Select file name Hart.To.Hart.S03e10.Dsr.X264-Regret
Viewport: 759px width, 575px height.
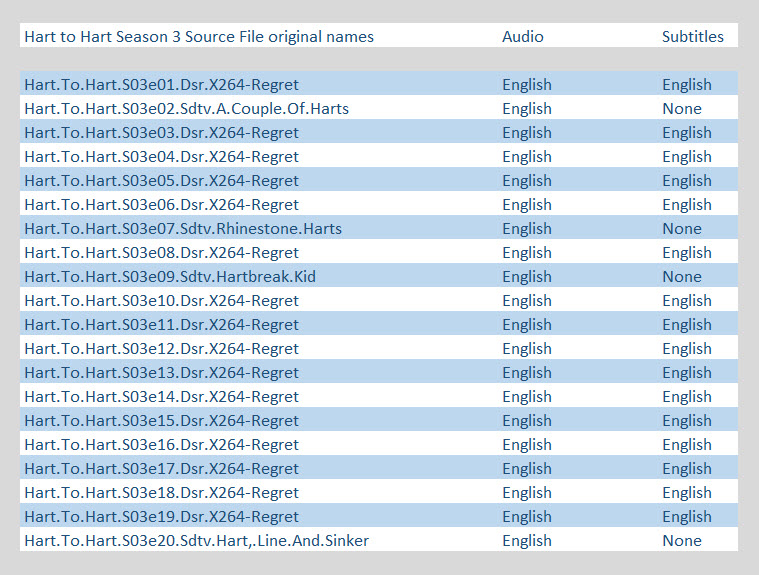[162, 301]
